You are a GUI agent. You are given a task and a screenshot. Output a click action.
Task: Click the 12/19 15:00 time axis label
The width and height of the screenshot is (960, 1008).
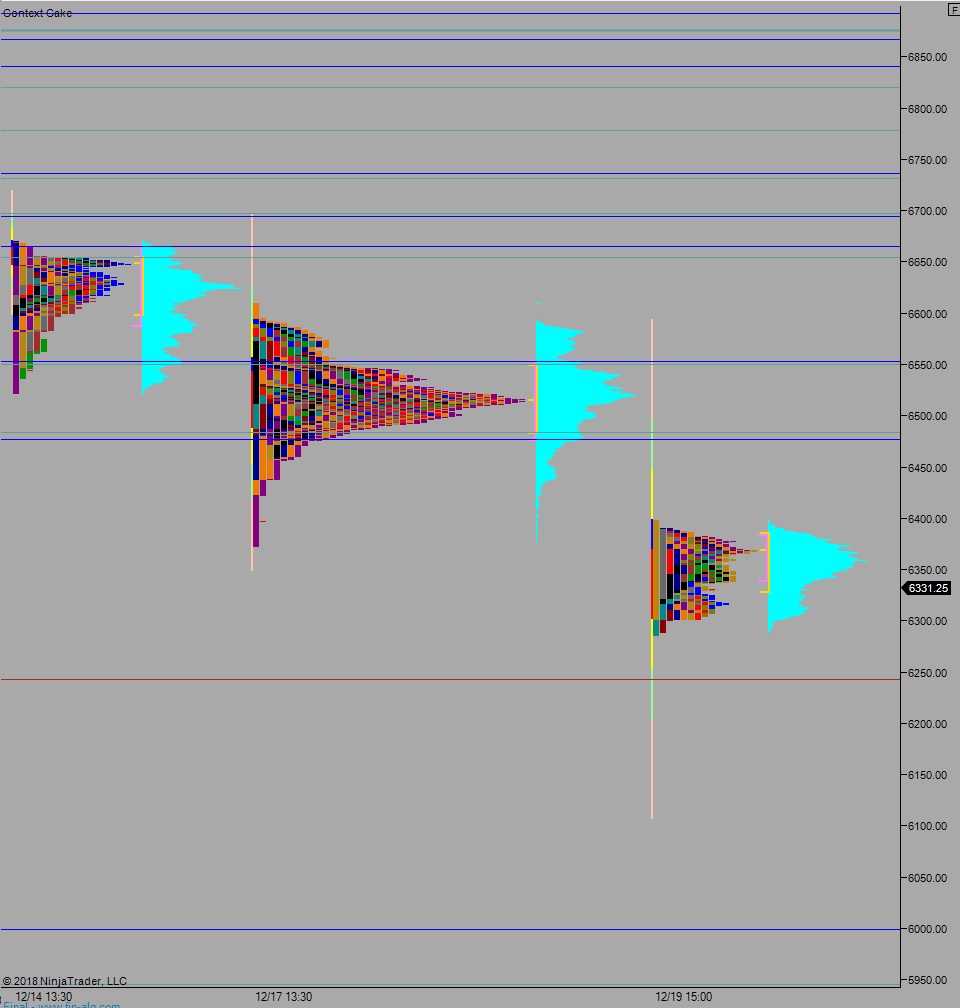(684, 997)
